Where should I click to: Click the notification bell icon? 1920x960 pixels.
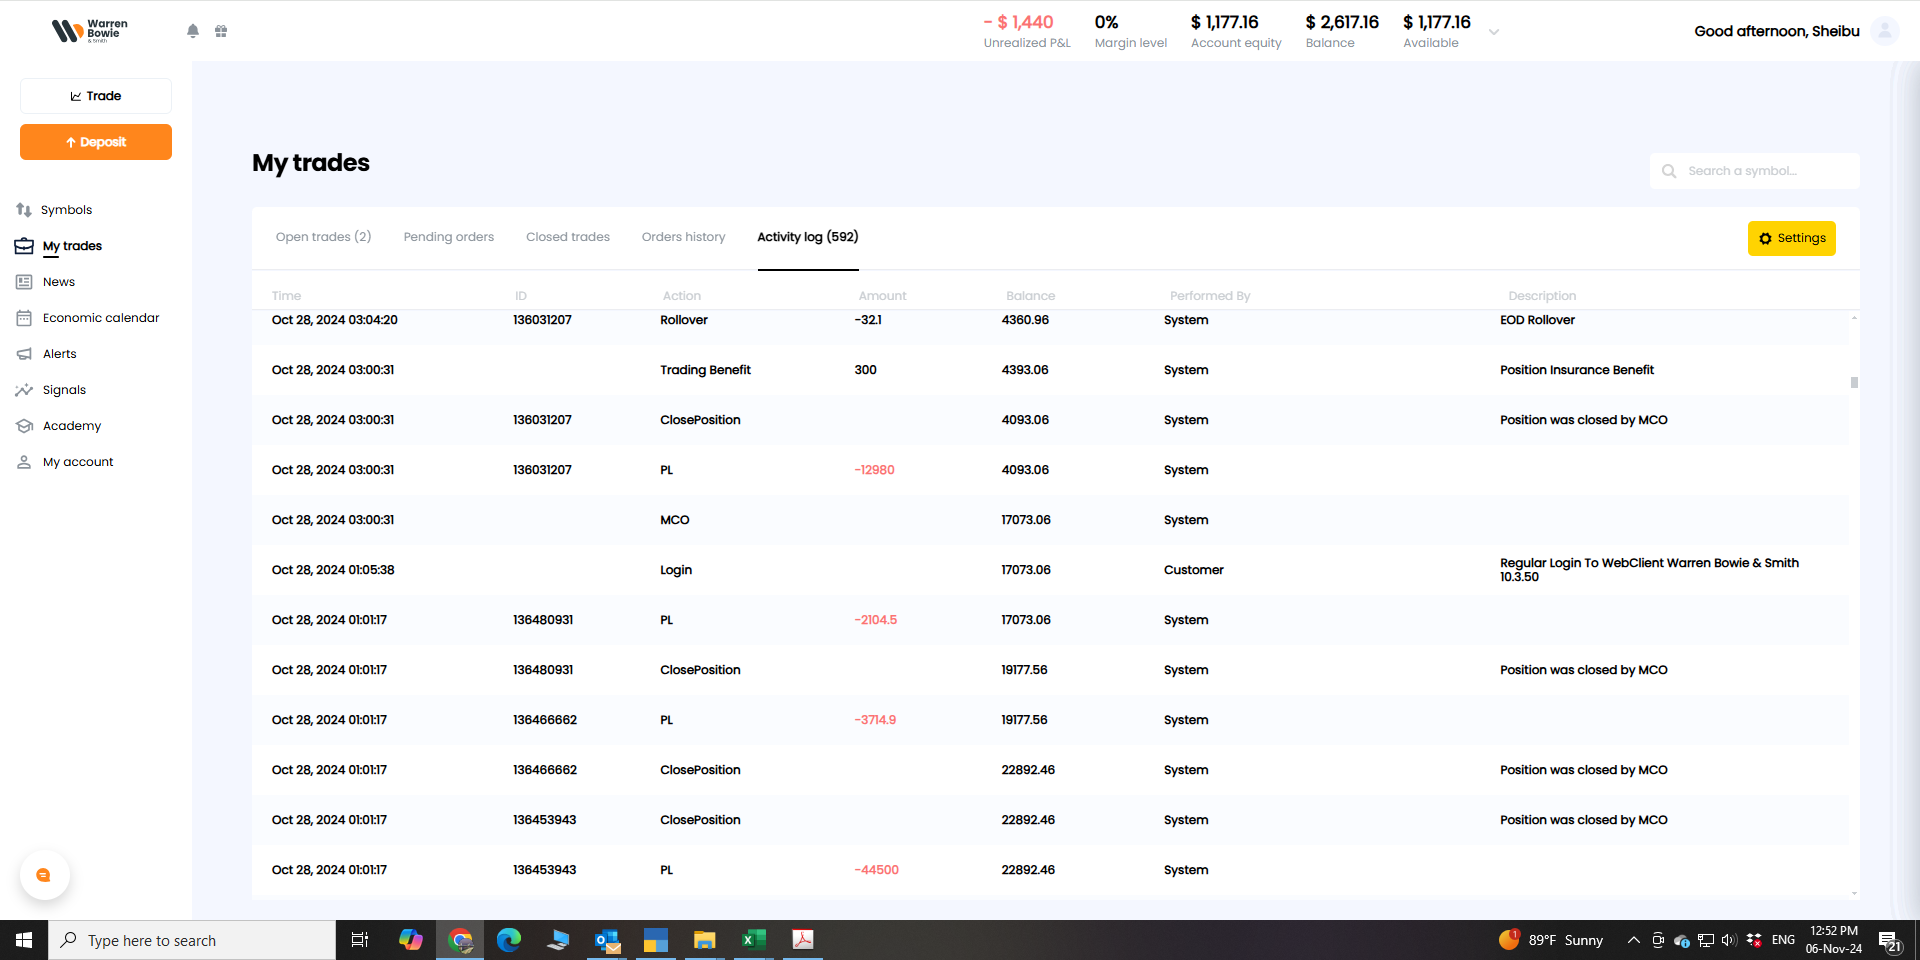(193, 31)
